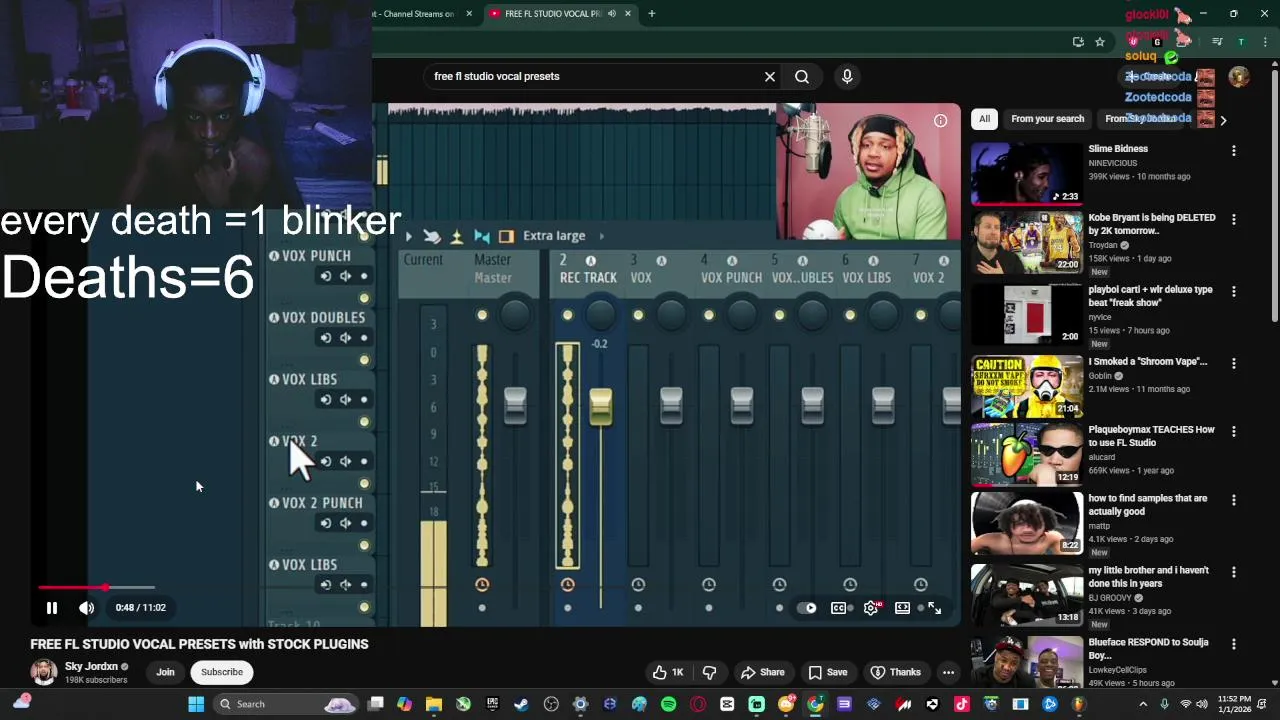The height and width of the screenshot is (720, 1280).
Task: Open options for 'how to find samples' video
Action: point(1233,500)
